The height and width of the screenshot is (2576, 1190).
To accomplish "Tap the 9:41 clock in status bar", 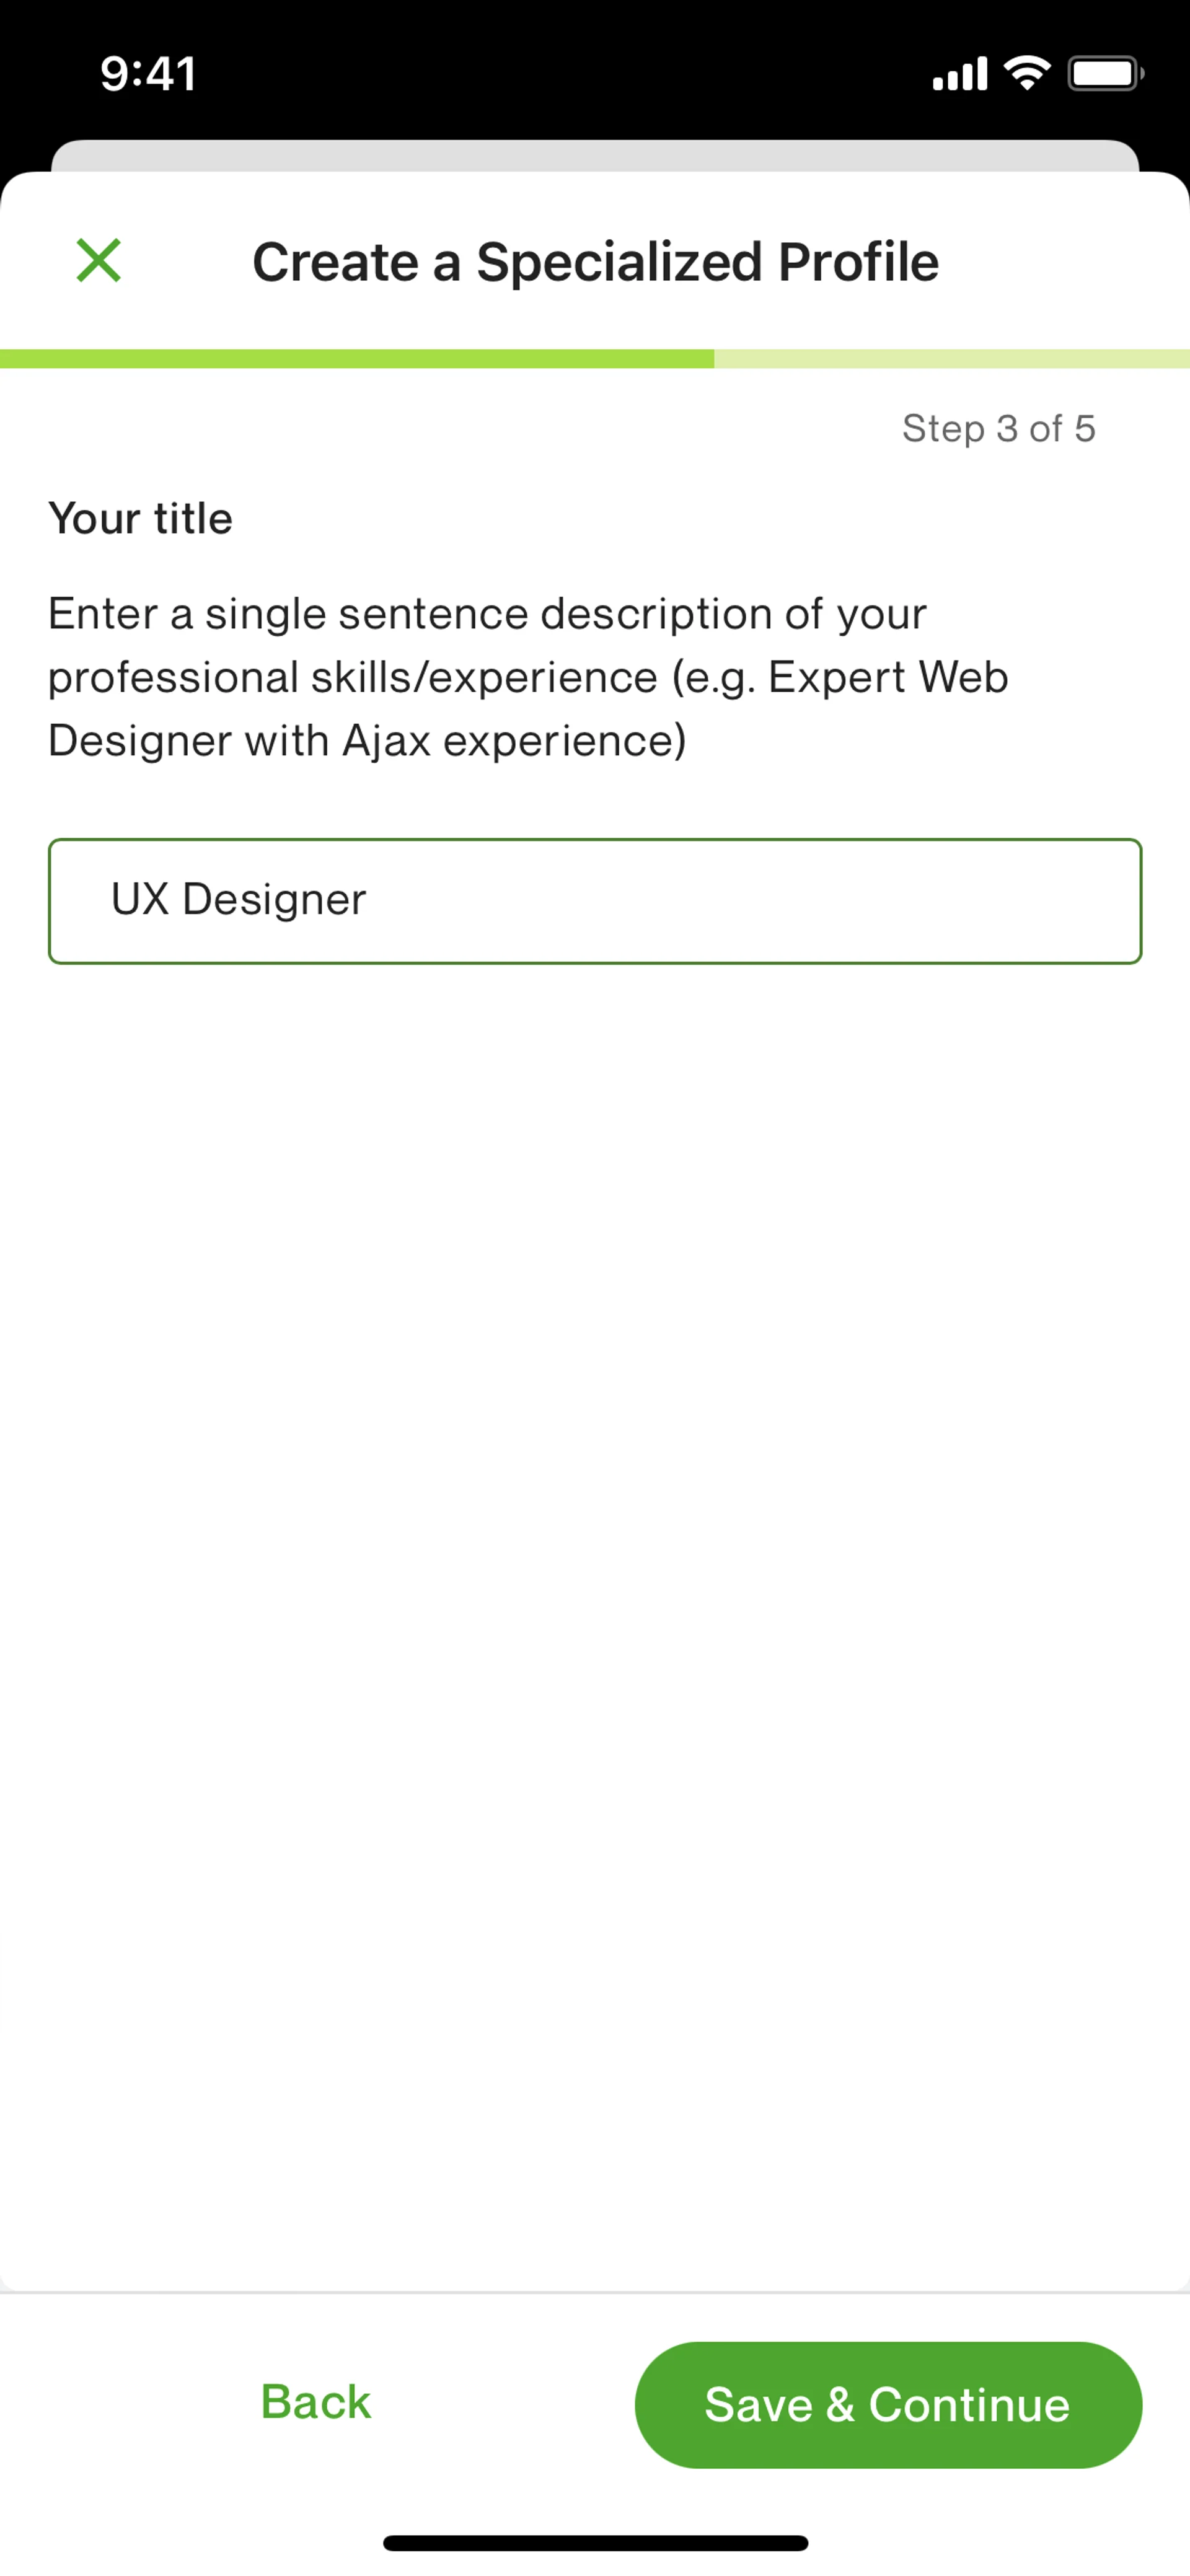I will tap(148, 74).
